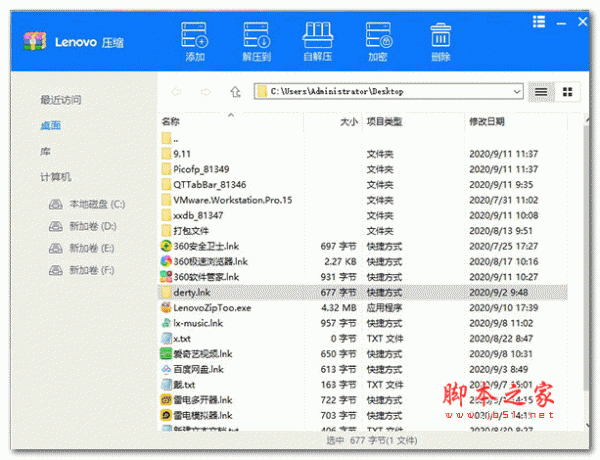Select 360软件管家.lnk file icon
The height and width of the screenshot is (460, 600).
click(x=166, y=277)
